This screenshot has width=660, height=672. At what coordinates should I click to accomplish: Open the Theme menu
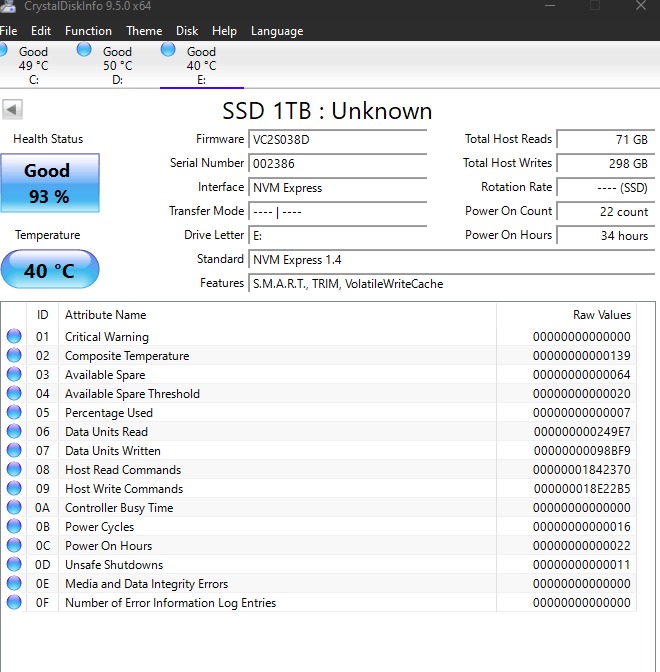[x=144, y=31]
